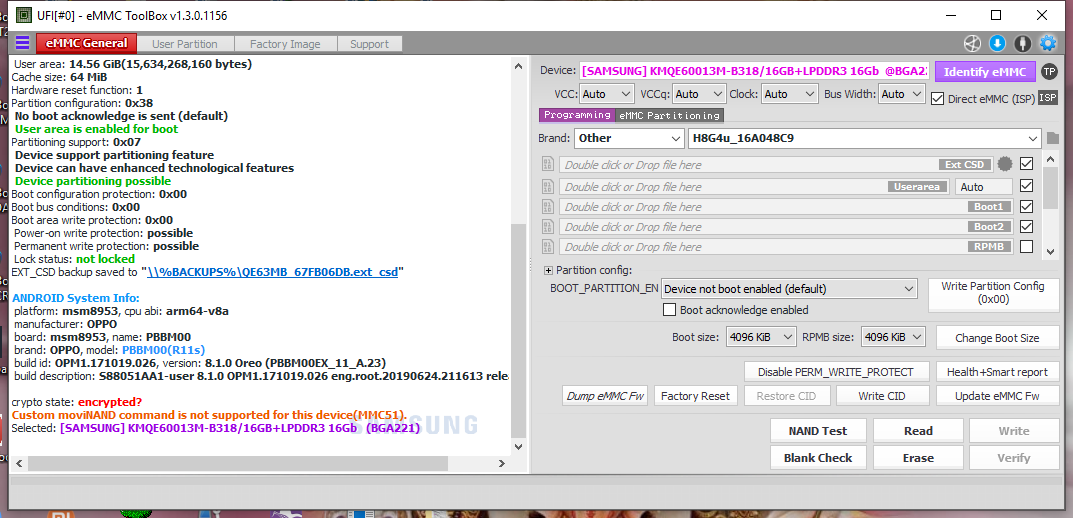Switch to the User Partition tab
This screenshot has height=518, width=1073.
click(185, 44)
